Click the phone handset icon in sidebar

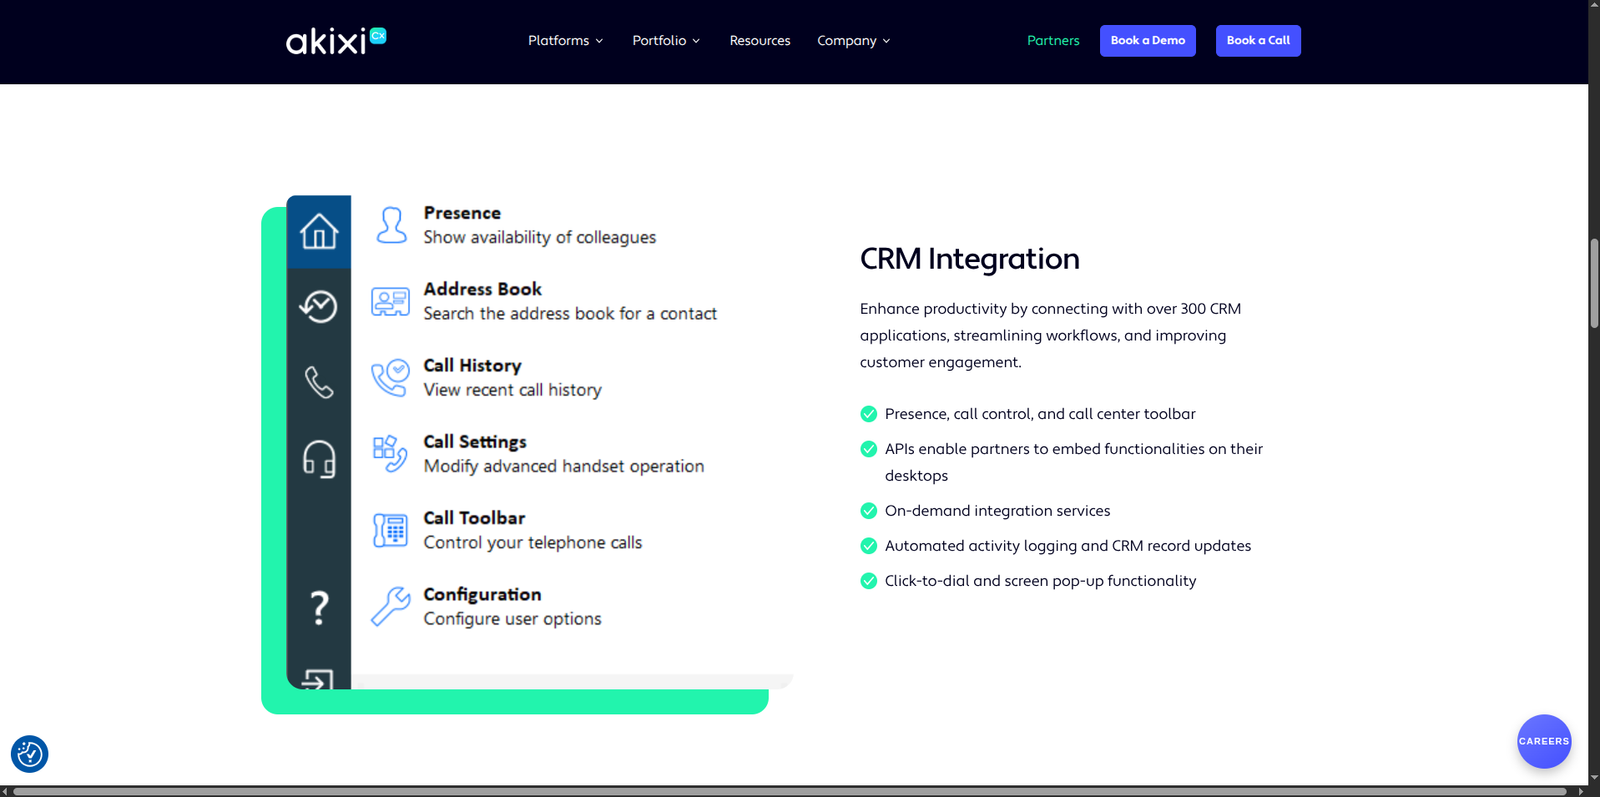click(x=319, y=382)
